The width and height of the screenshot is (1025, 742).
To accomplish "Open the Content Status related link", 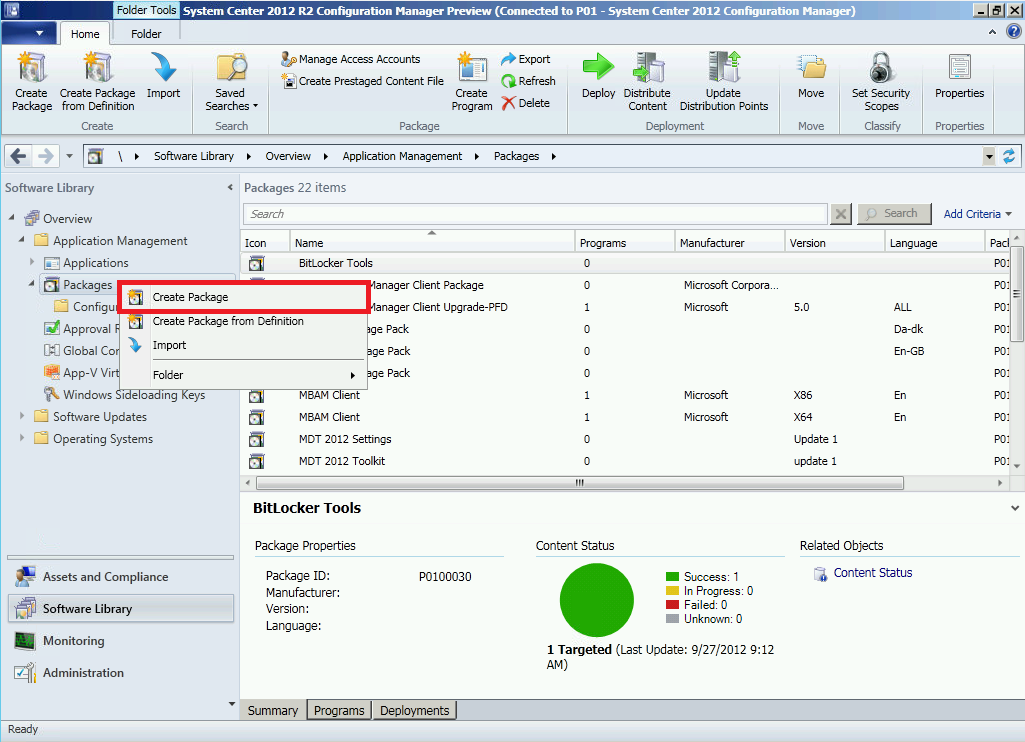I will pos(873,573).
